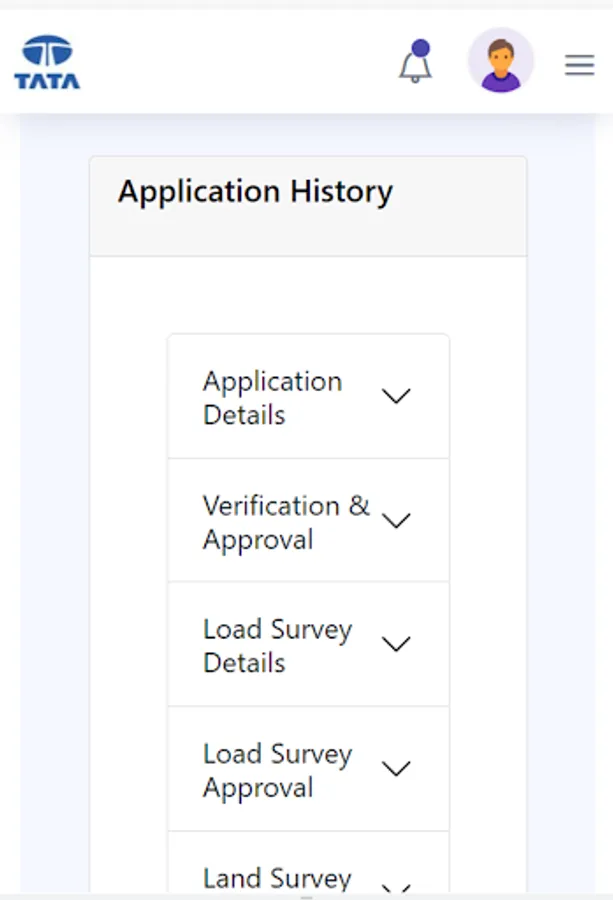Open the notifications bell
613x900 pixels.
pyautogui.click(x=415, y=67)
